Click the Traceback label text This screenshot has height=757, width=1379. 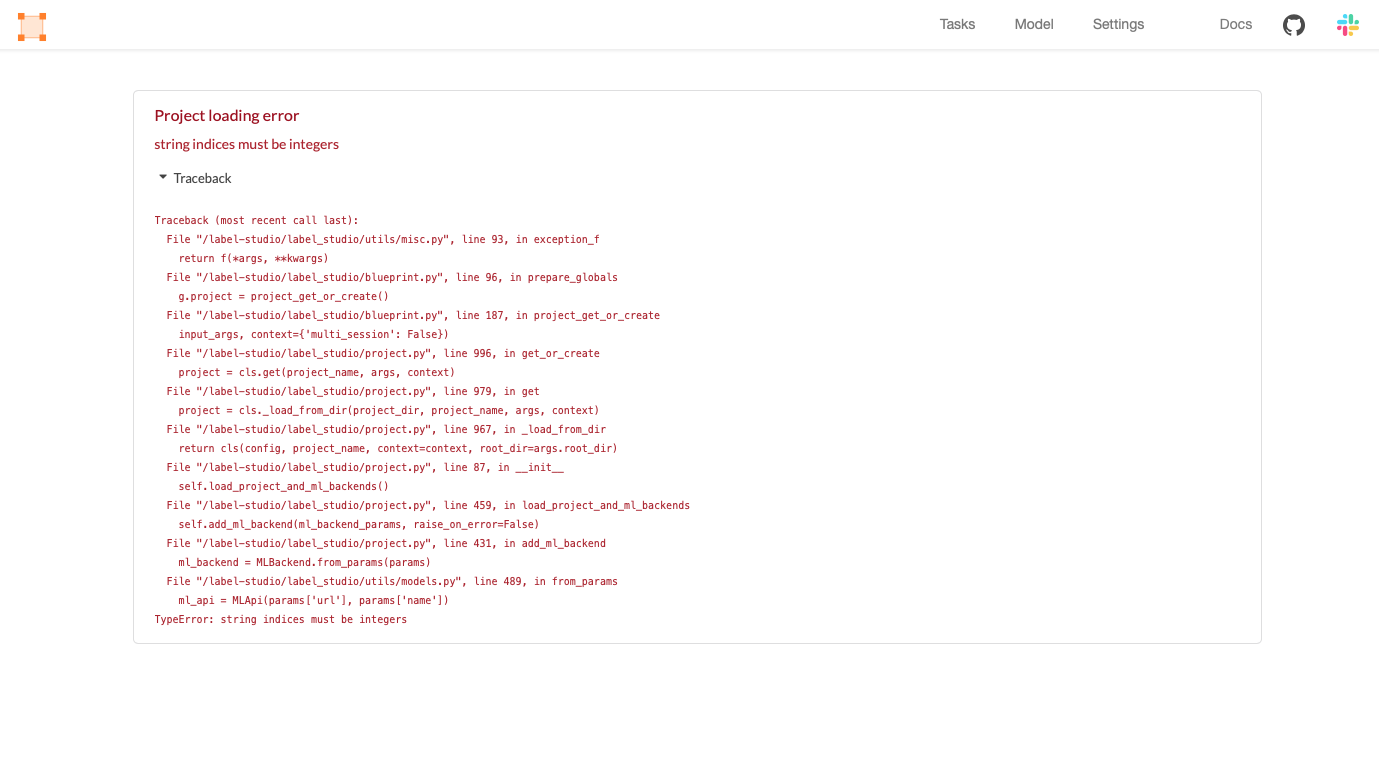point(202,178)
